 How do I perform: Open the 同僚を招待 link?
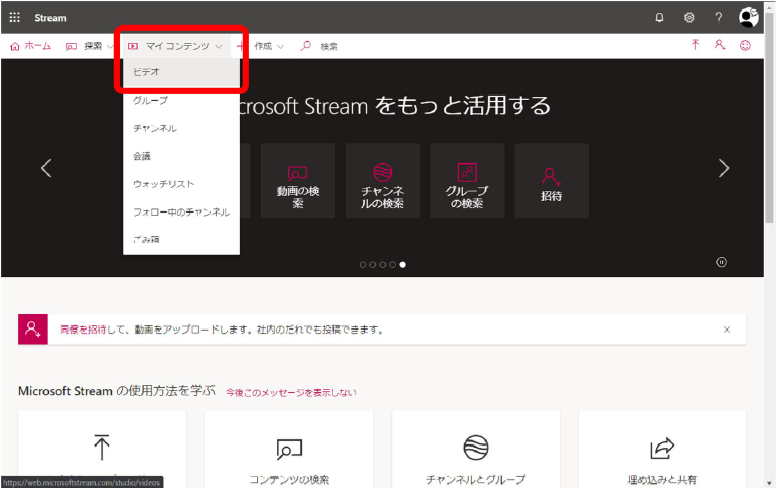coord(83,329)
